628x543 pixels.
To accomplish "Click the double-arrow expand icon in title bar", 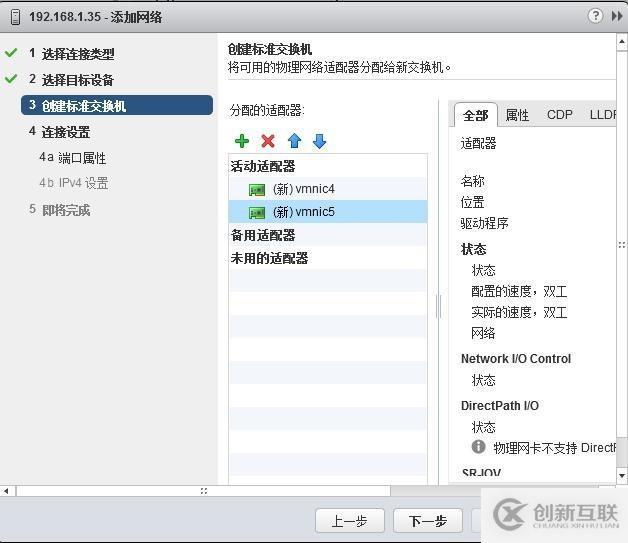I will [x=617, y=16].
